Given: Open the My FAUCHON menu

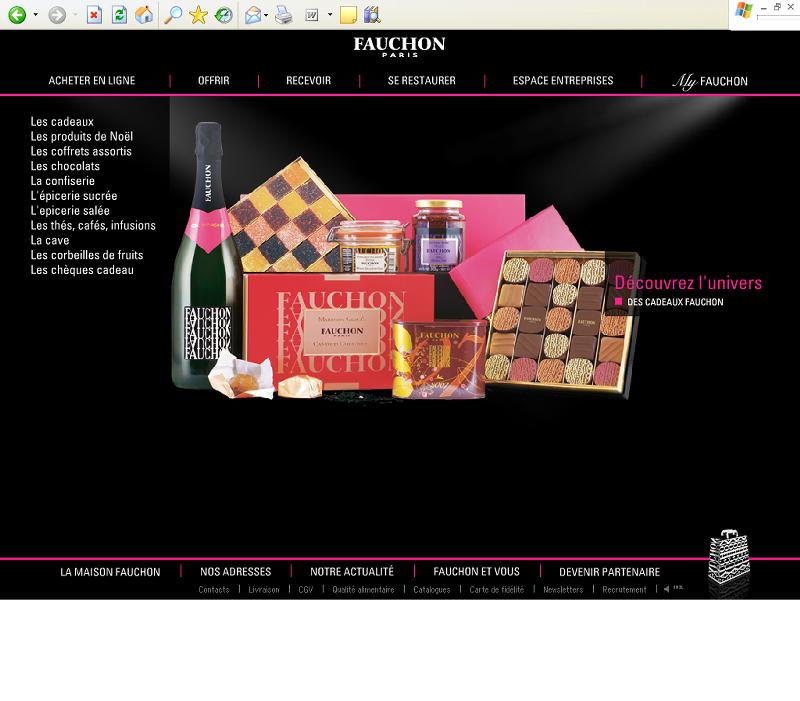Looking at the screenshot, I should click(x=710, y=81).
